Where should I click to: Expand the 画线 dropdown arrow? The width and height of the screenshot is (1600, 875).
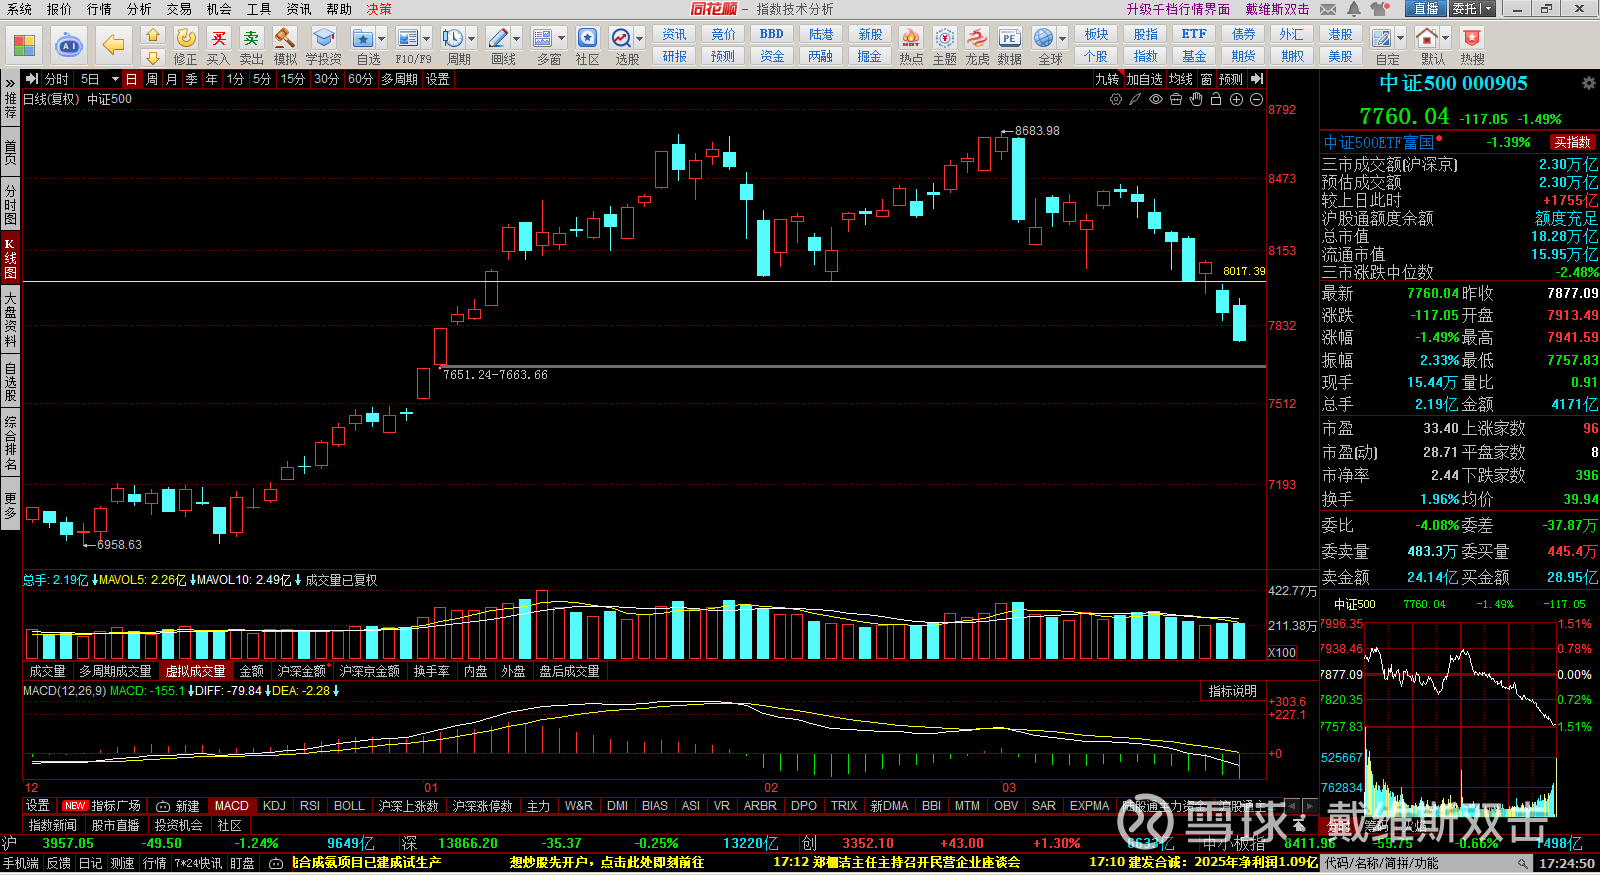pos(517,39)
